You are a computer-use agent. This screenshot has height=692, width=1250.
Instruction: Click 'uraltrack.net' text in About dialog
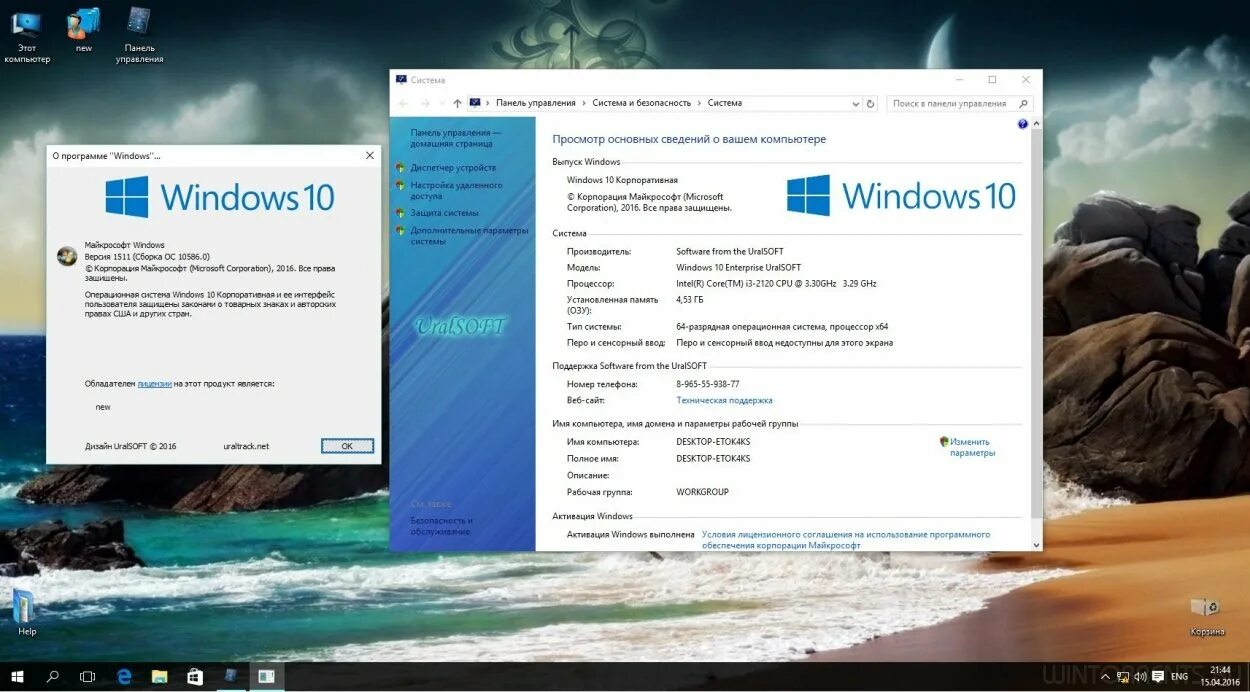246,446
